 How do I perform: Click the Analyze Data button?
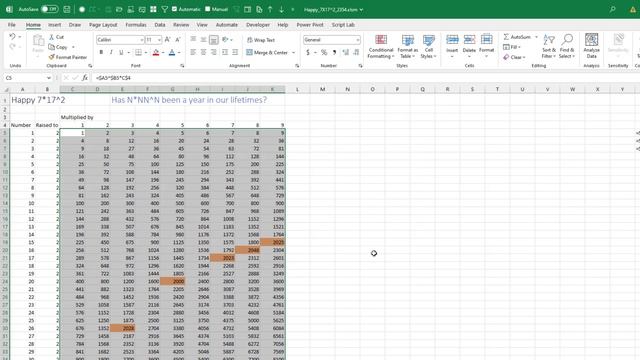tap(591, 46)
